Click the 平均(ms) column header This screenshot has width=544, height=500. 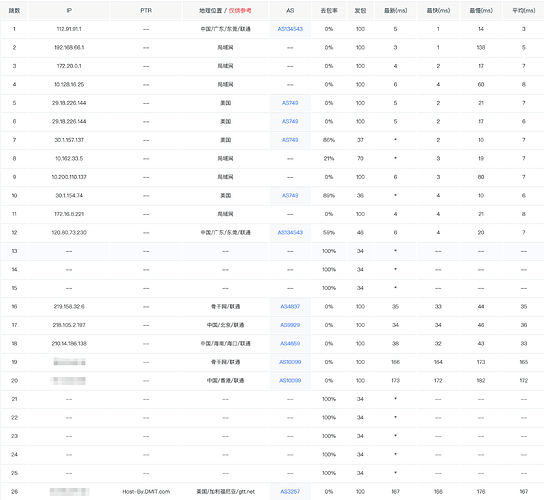(x=524, y=11)
